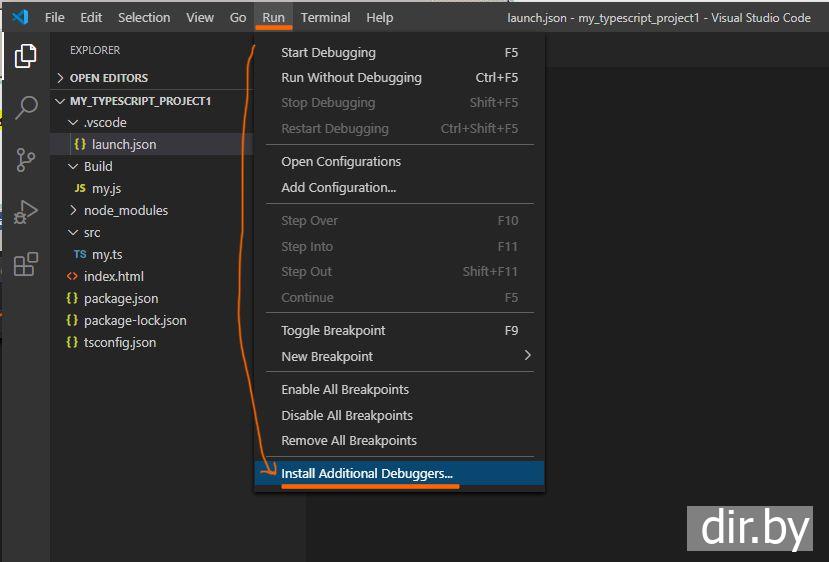Select the node_modules folder name
The image size is (829, 562).
pyautogui.click(x=126, y=210)
